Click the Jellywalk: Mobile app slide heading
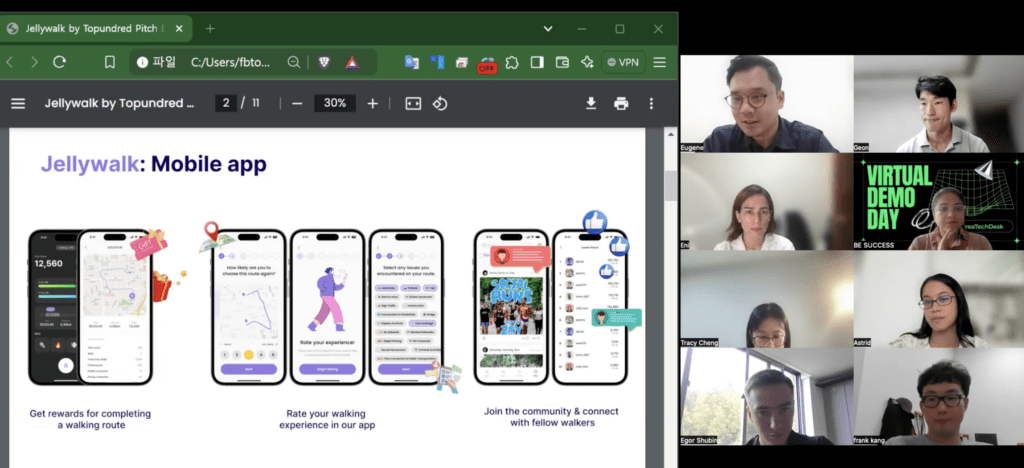The height and width of the screenshot is (468, 1024). 153,164
